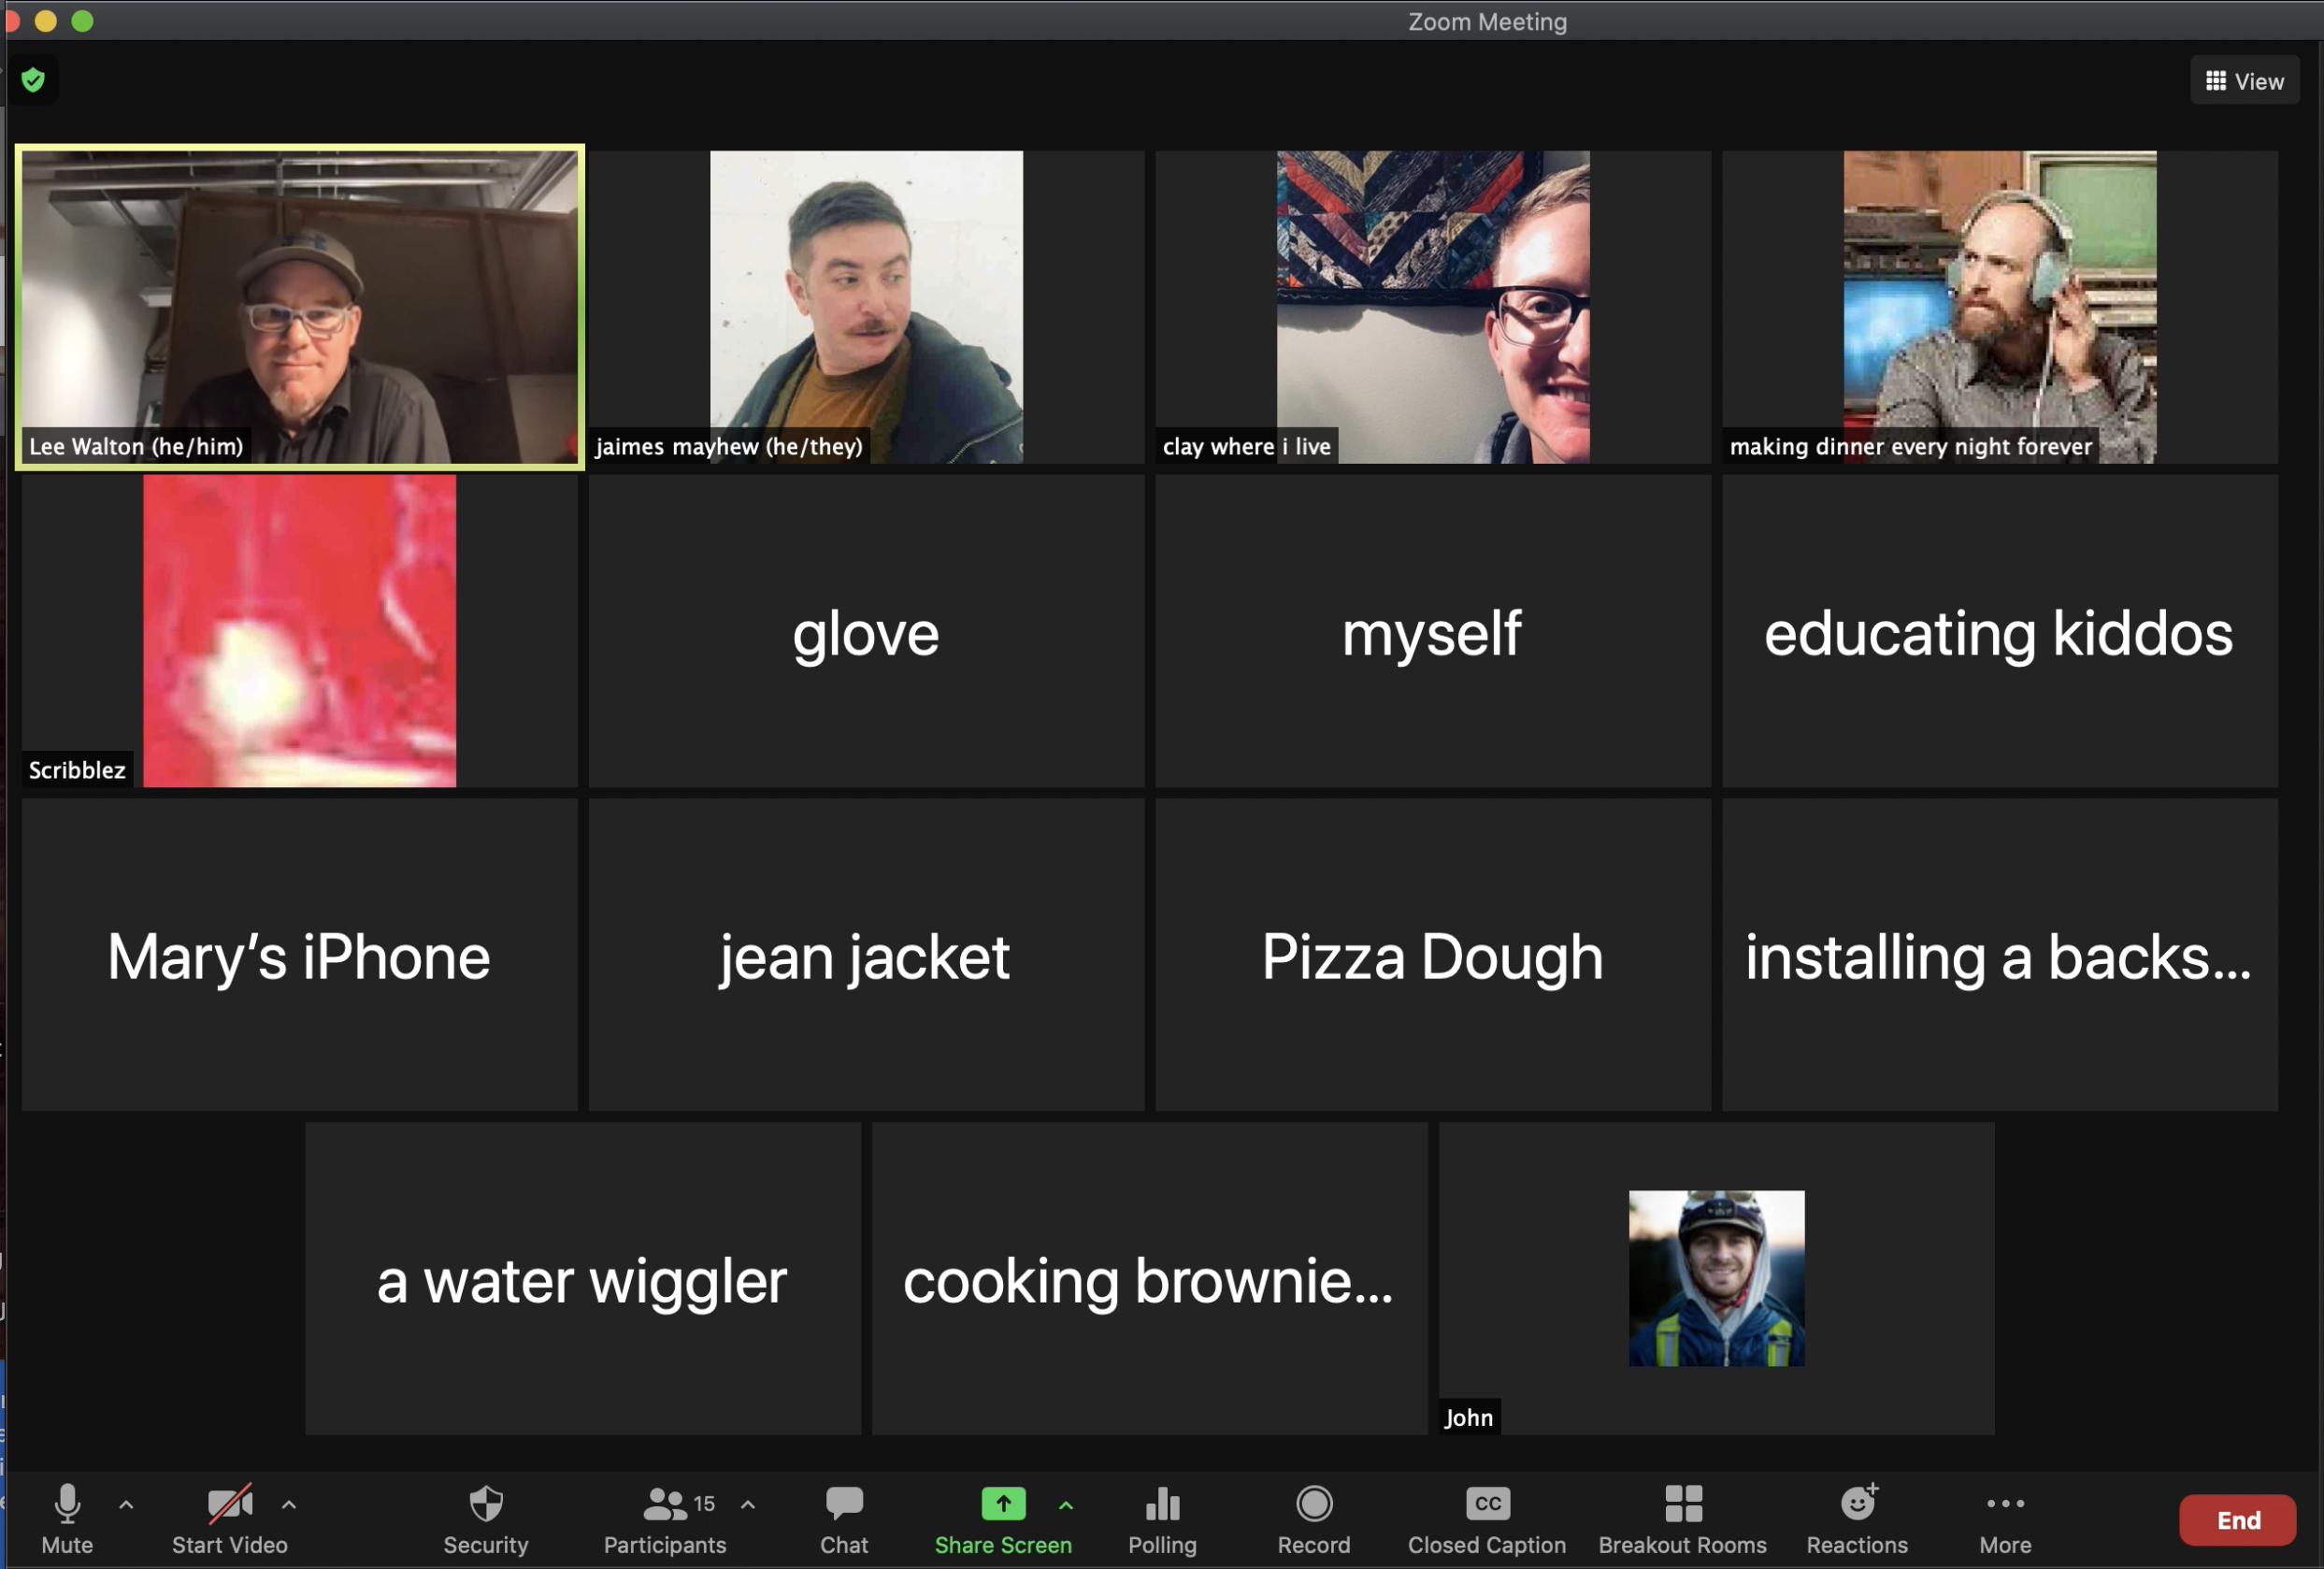The width and height of the screenshot is (2324, 1569).
Task: Open the Polling bar chart icon
Action: point(1162,1518)
